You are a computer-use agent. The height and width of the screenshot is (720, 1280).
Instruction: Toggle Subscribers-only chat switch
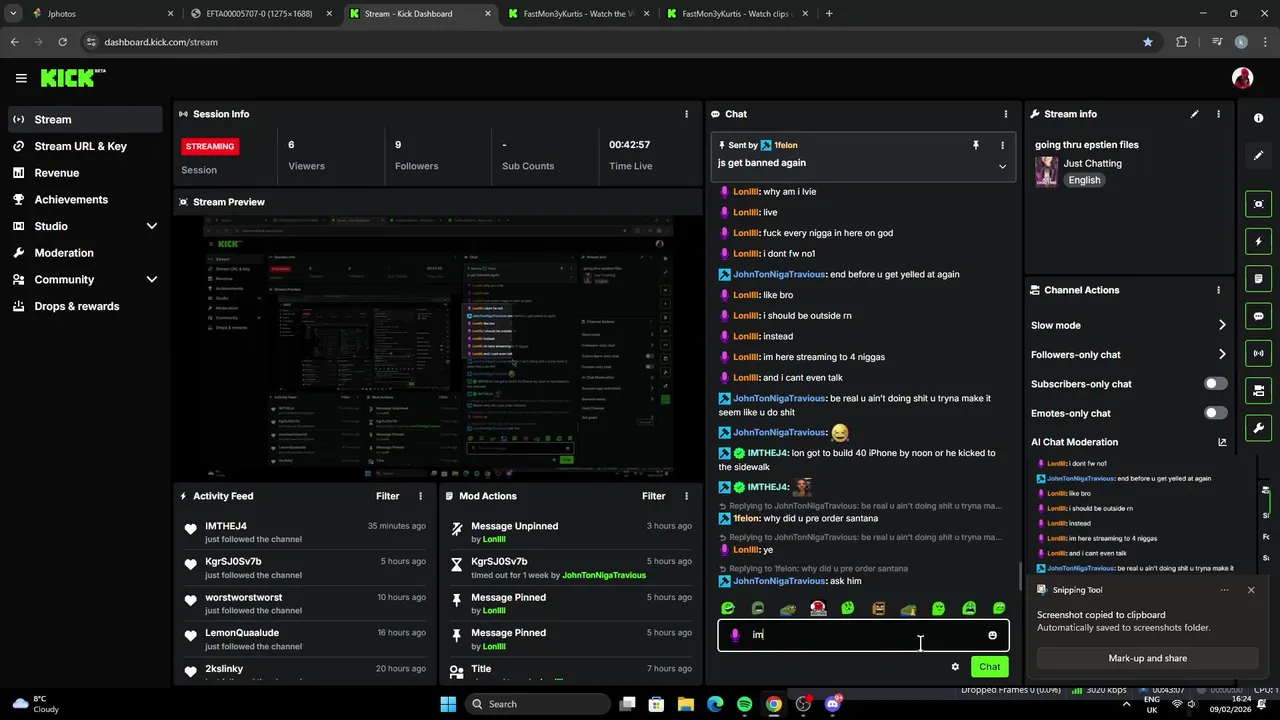pyautogui.click(x=1215, y=384)
